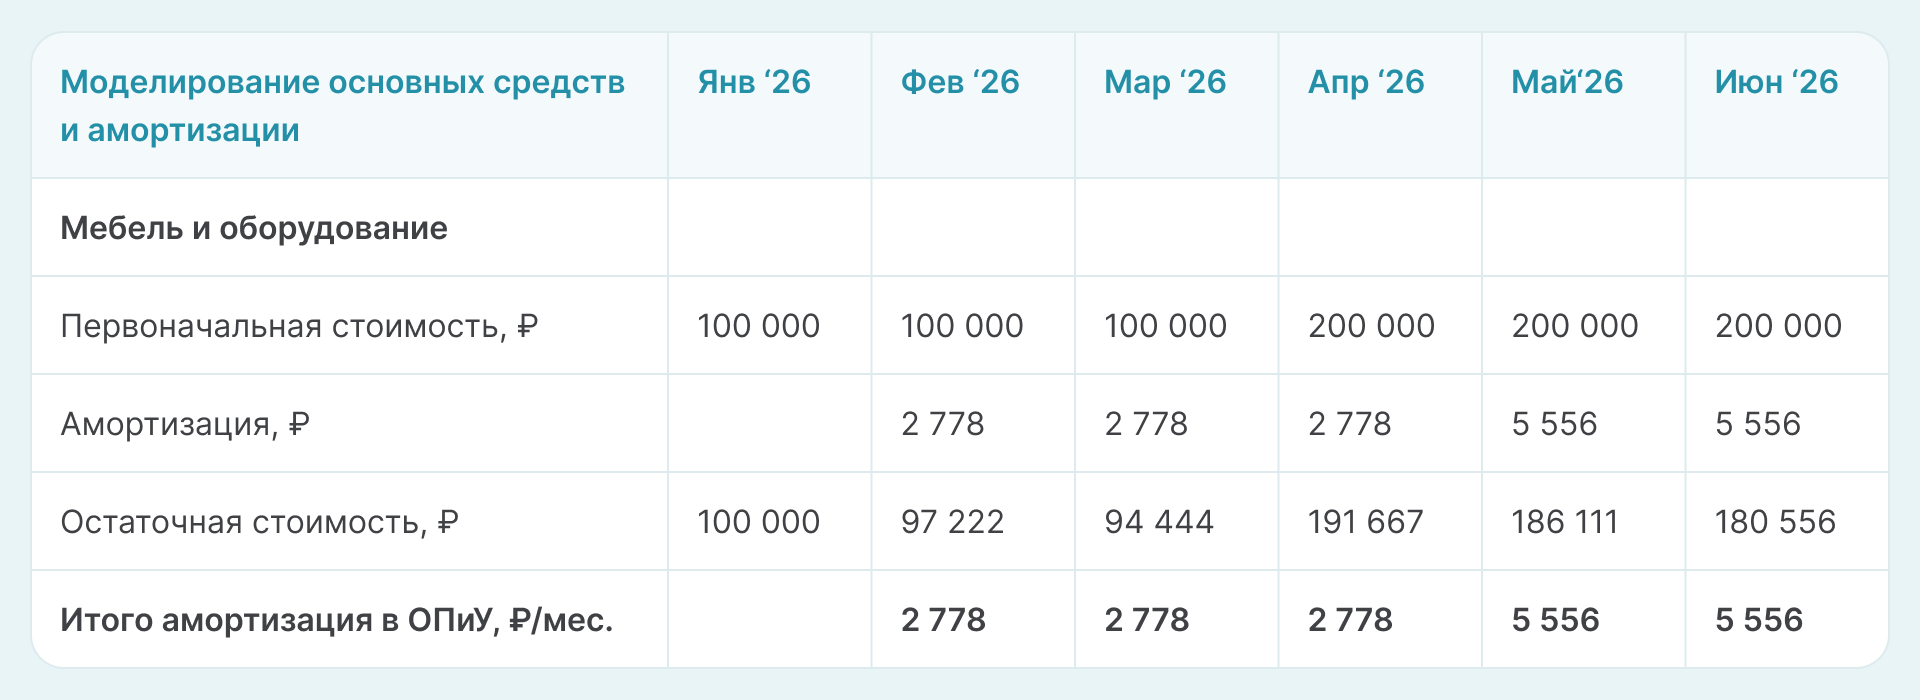The width and height of the screenshot is (1920, 700).
Task: Select the "Мебель и оборудование" section row label
Action: 254,228
